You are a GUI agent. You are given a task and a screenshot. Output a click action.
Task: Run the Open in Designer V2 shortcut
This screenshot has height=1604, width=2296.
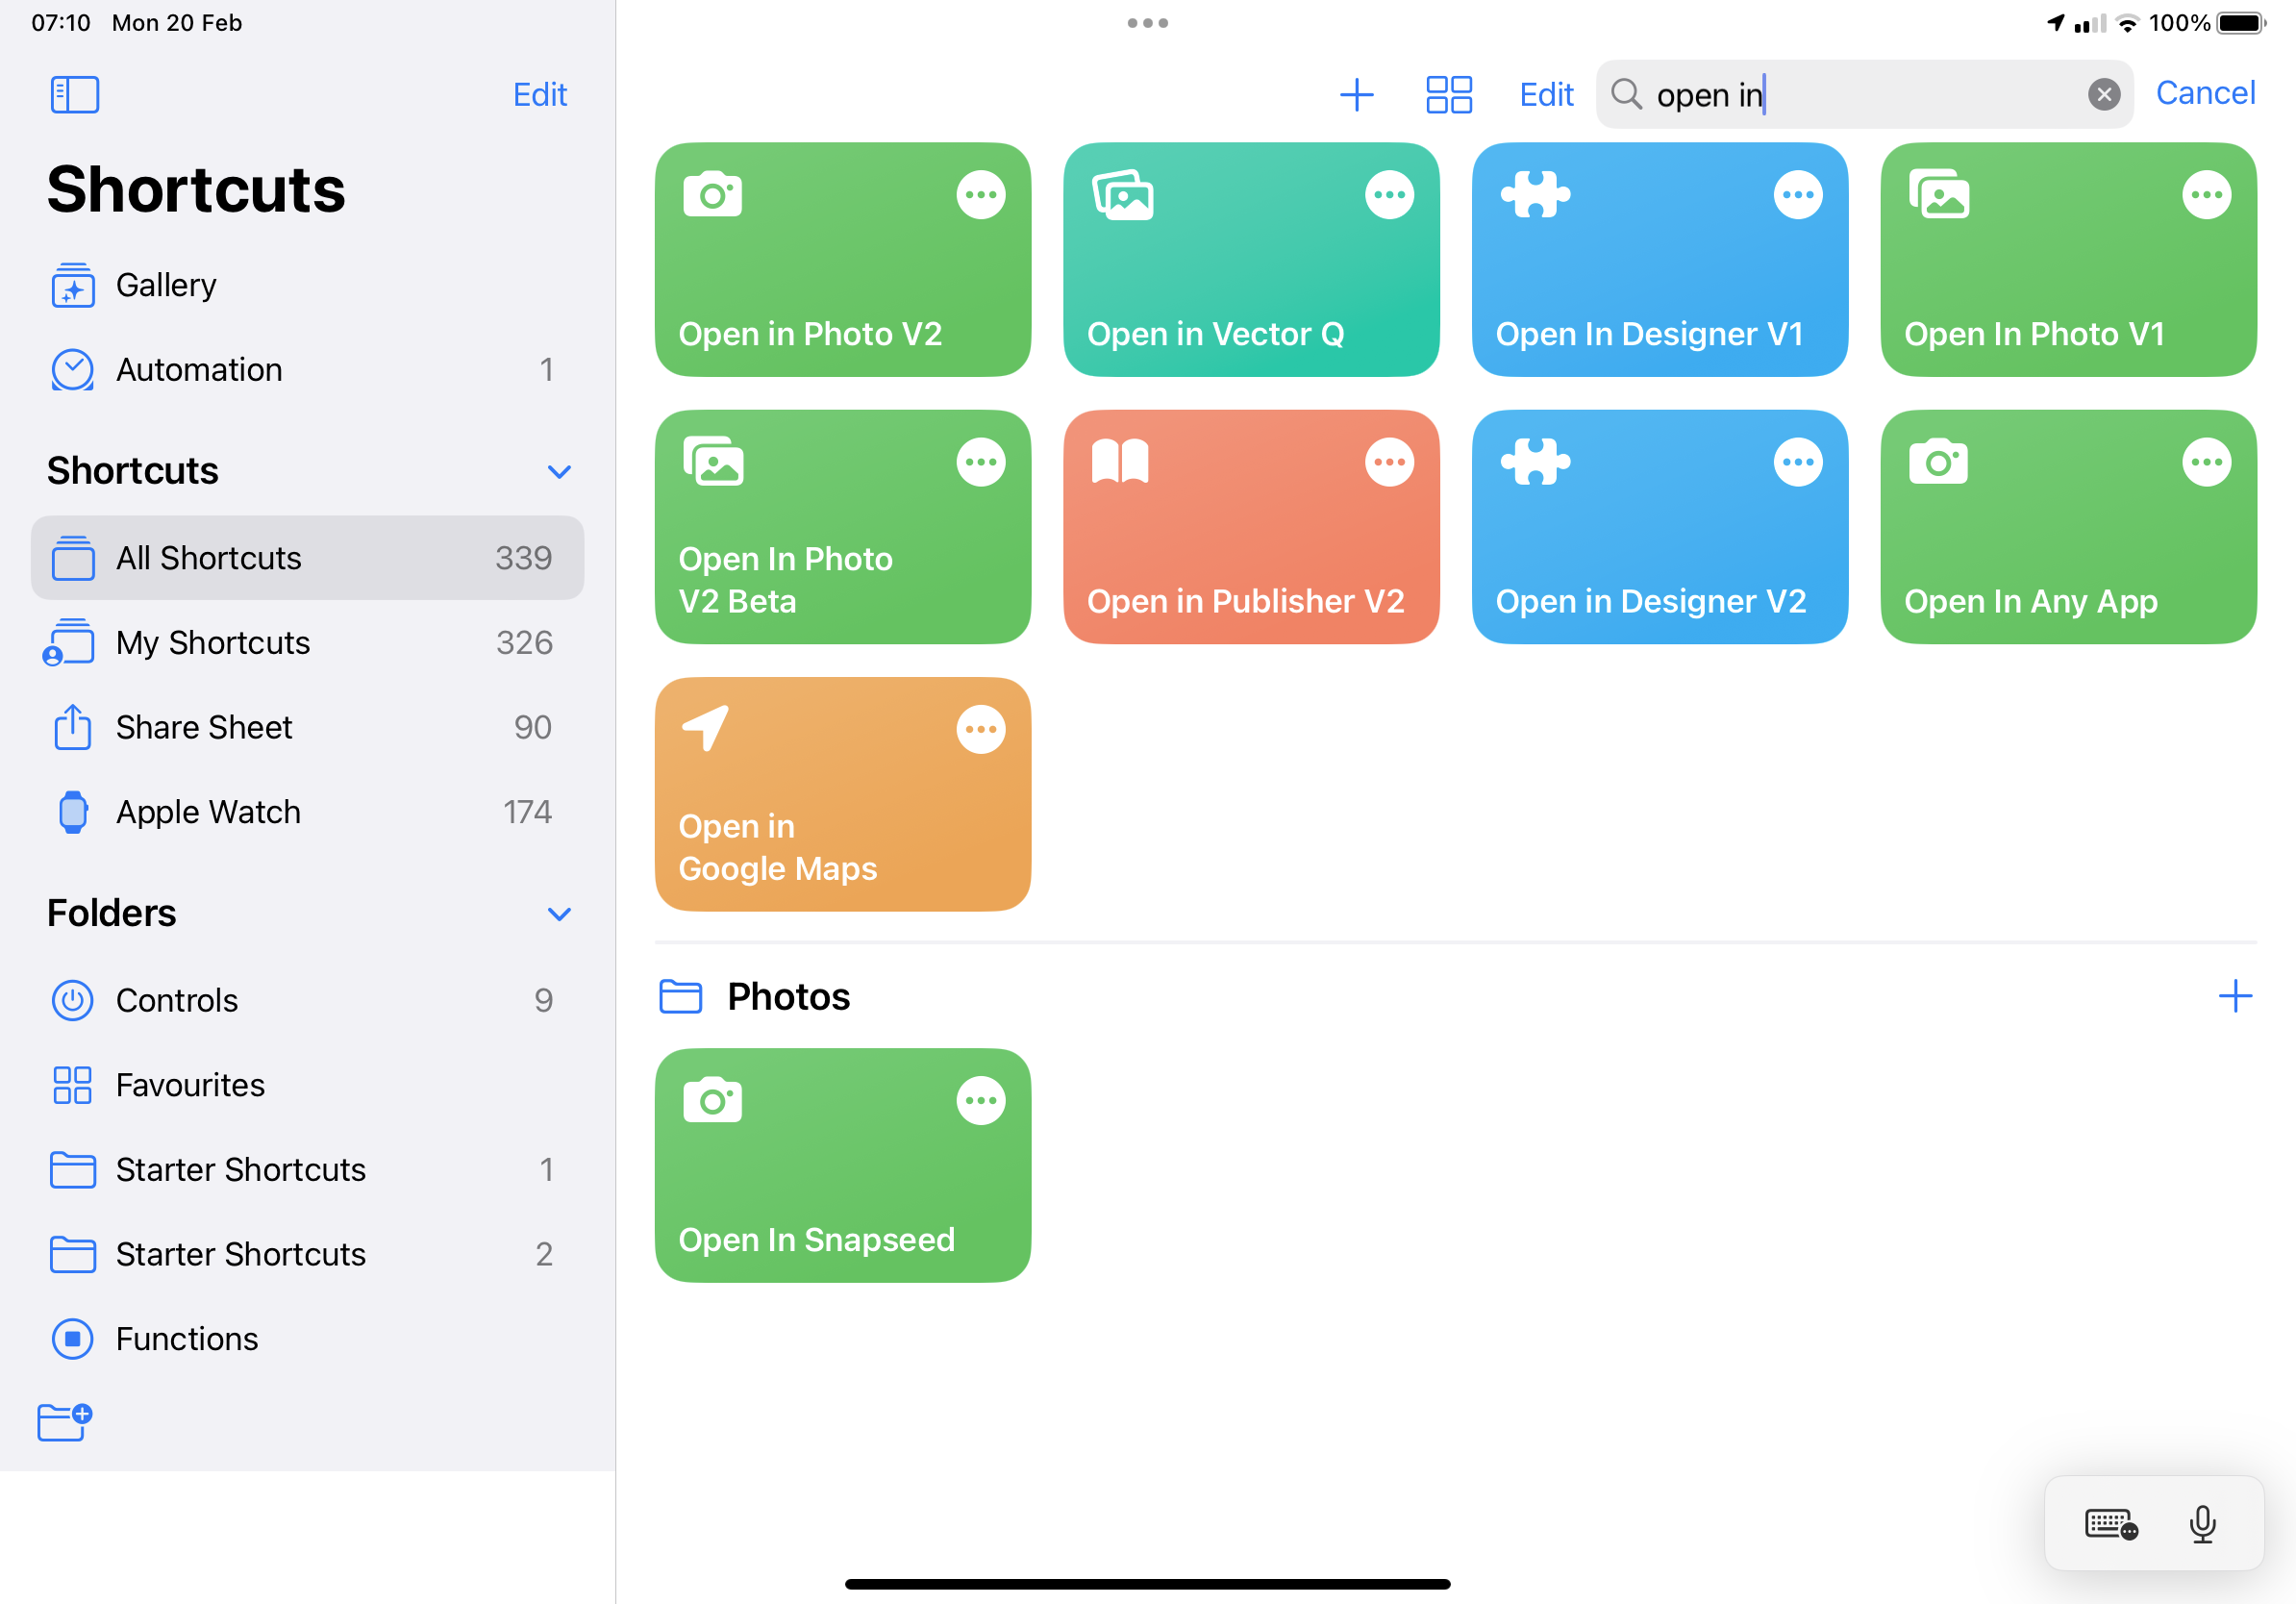(1659, 527)
